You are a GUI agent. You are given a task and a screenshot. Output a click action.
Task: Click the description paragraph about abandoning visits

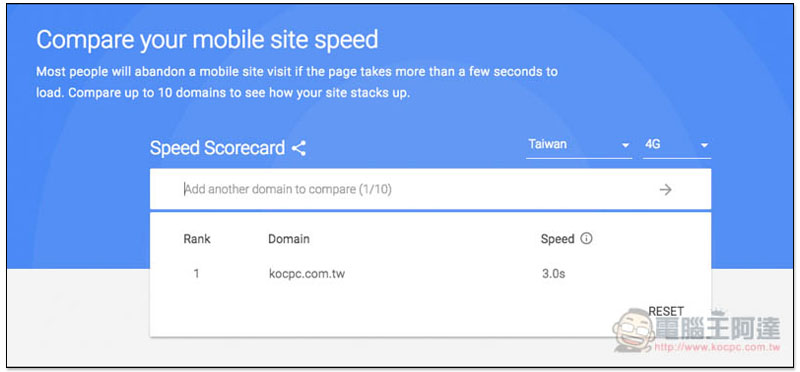point(297,83)
